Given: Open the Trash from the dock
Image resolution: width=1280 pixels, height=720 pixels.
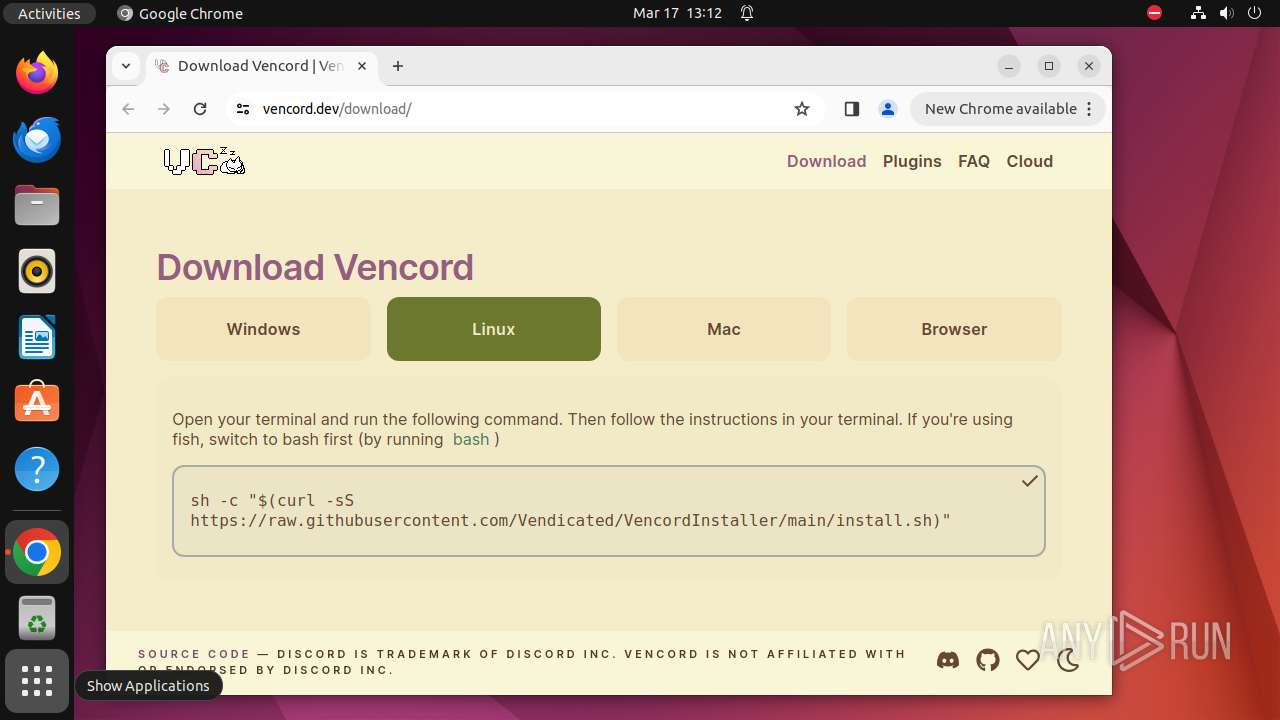Looking at the screenshot, I should pyautogui.click(x=37, y=618).
